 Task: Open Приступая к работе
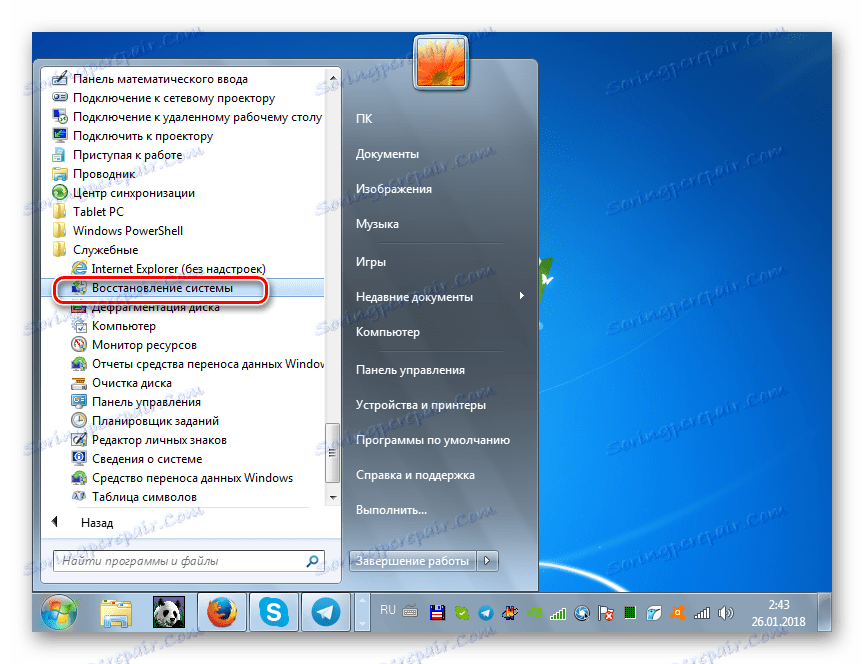click(117, 155)
